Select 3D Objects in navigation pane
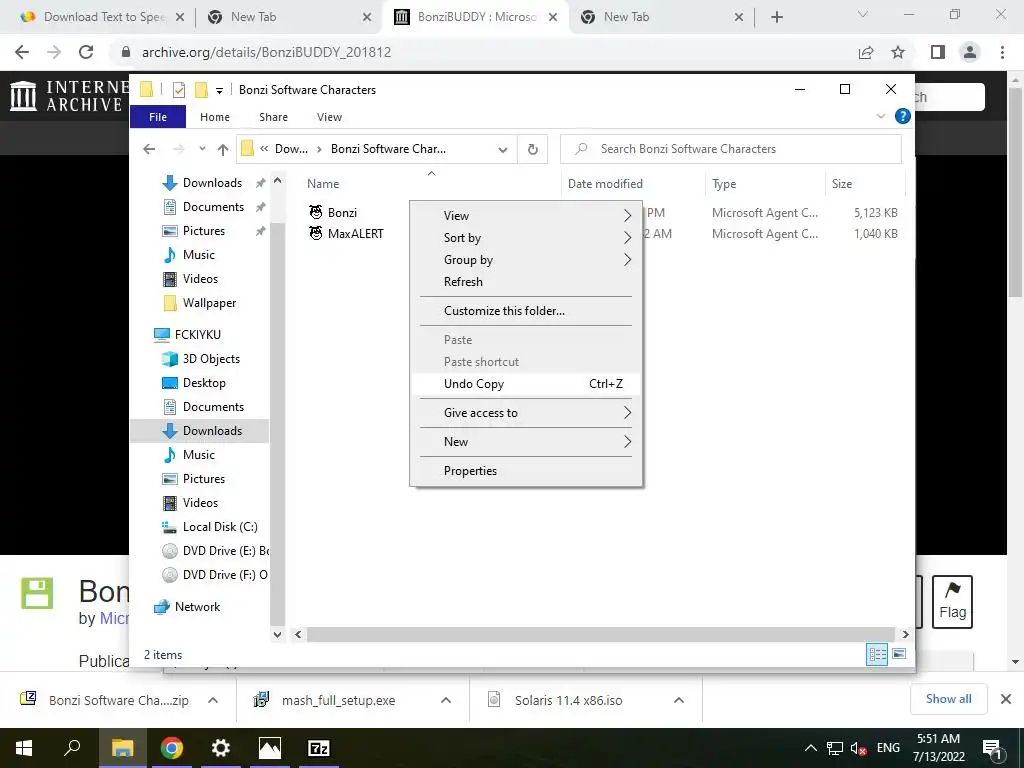 (201, 359)
